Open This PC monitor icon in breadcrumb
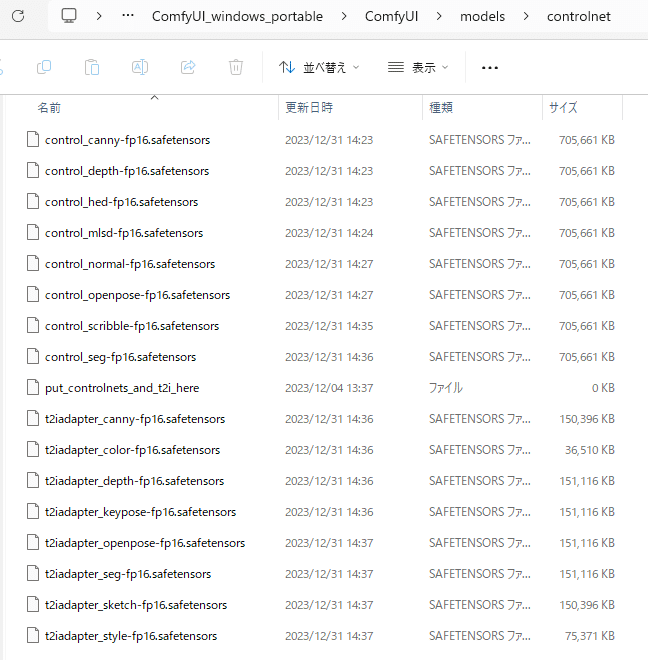This screenshot has height=660, width=648. pos(69,16)
